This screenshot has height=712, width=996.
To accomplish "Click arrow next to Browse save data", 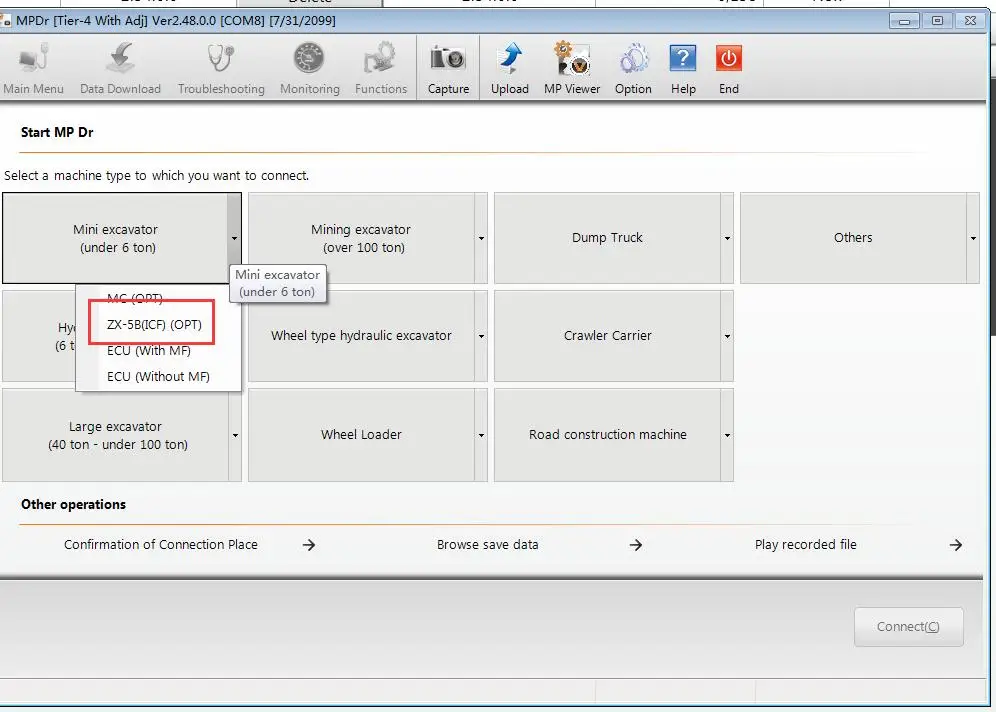I will pyautogui.click(x=635, y=545).
